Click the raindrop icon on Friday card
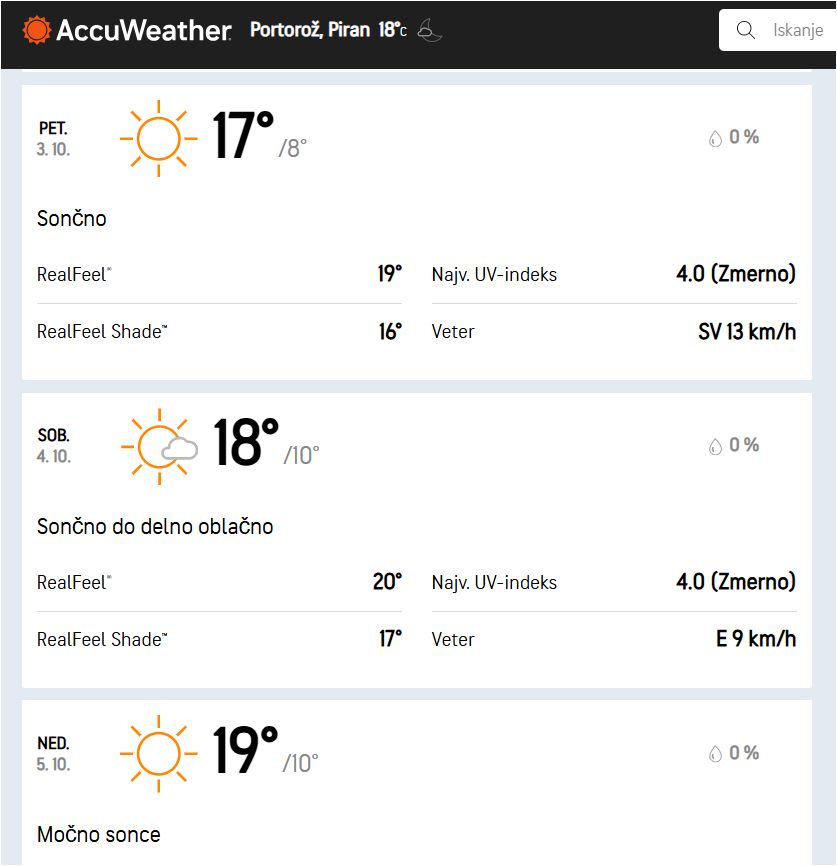837x866 pixels. (715, 139)
